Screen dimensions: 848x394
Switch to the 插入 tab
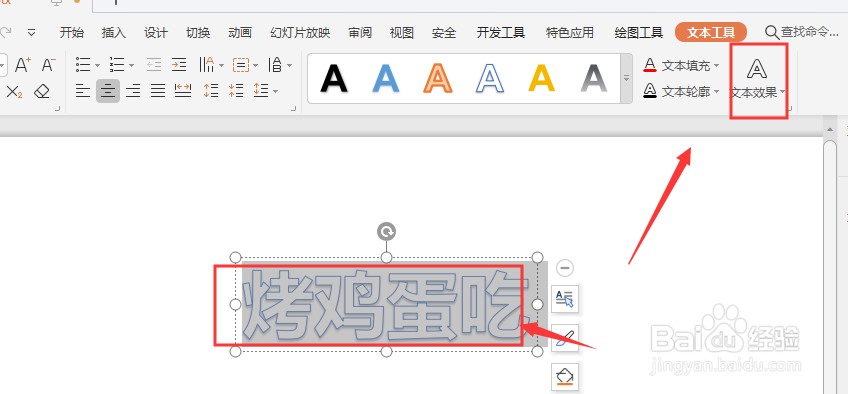tap(114, 32)
